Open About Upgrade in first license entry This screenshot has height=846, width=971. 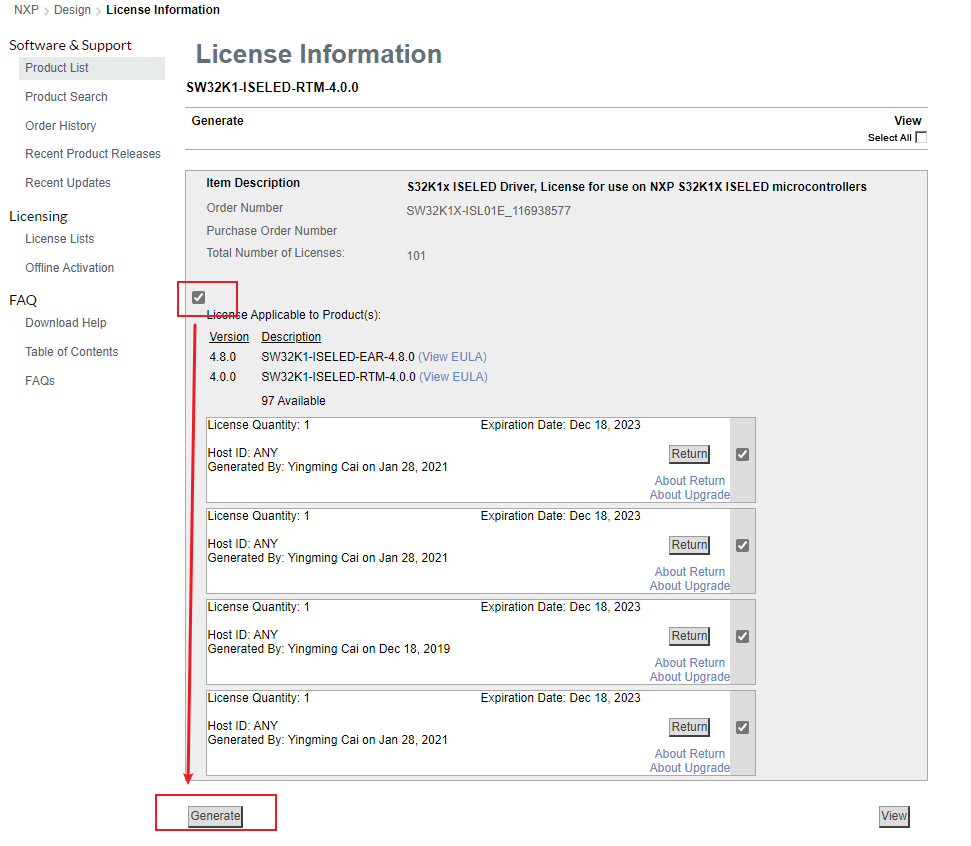(690, 495)
